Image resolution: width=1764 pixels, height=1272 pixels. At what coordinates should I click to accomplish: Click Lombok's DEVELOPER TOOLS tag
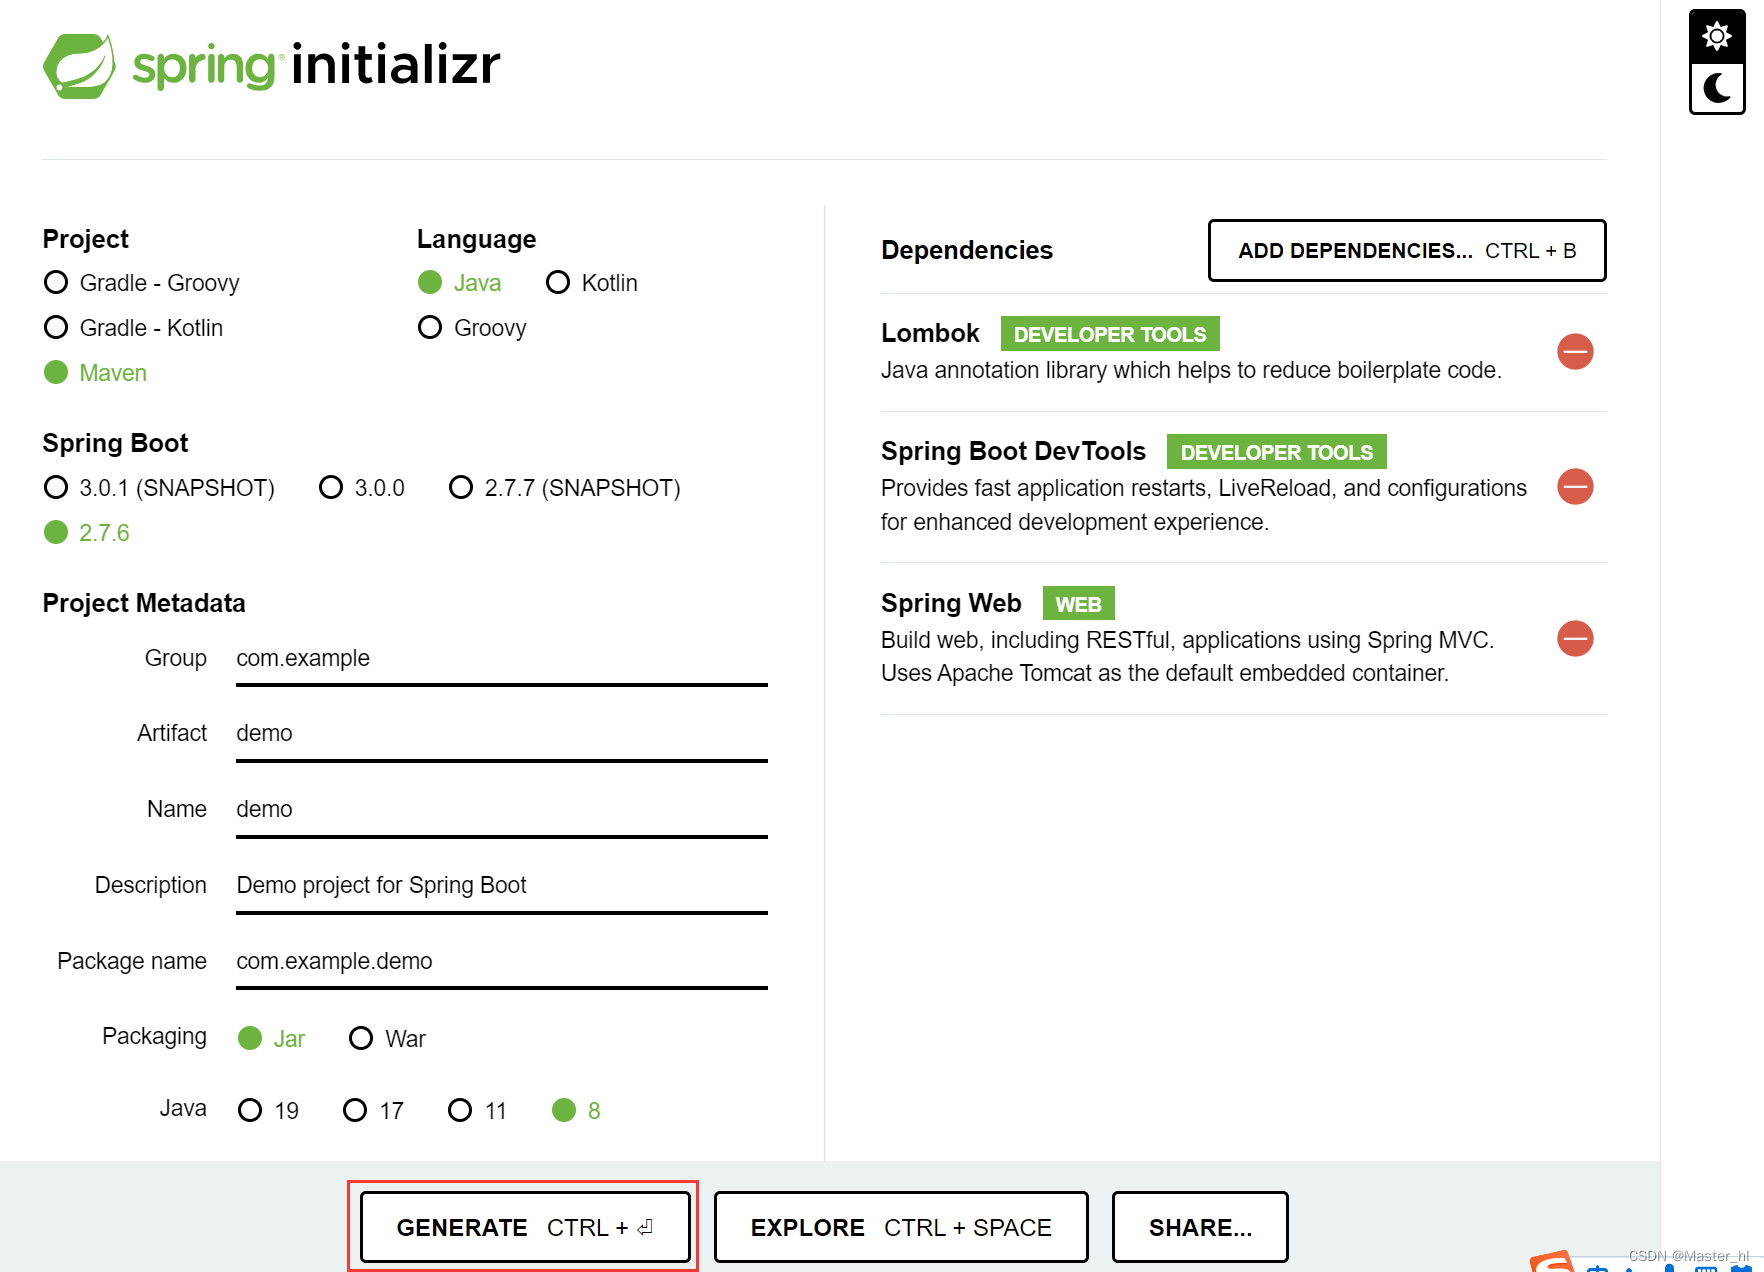tap(1110, 334)
